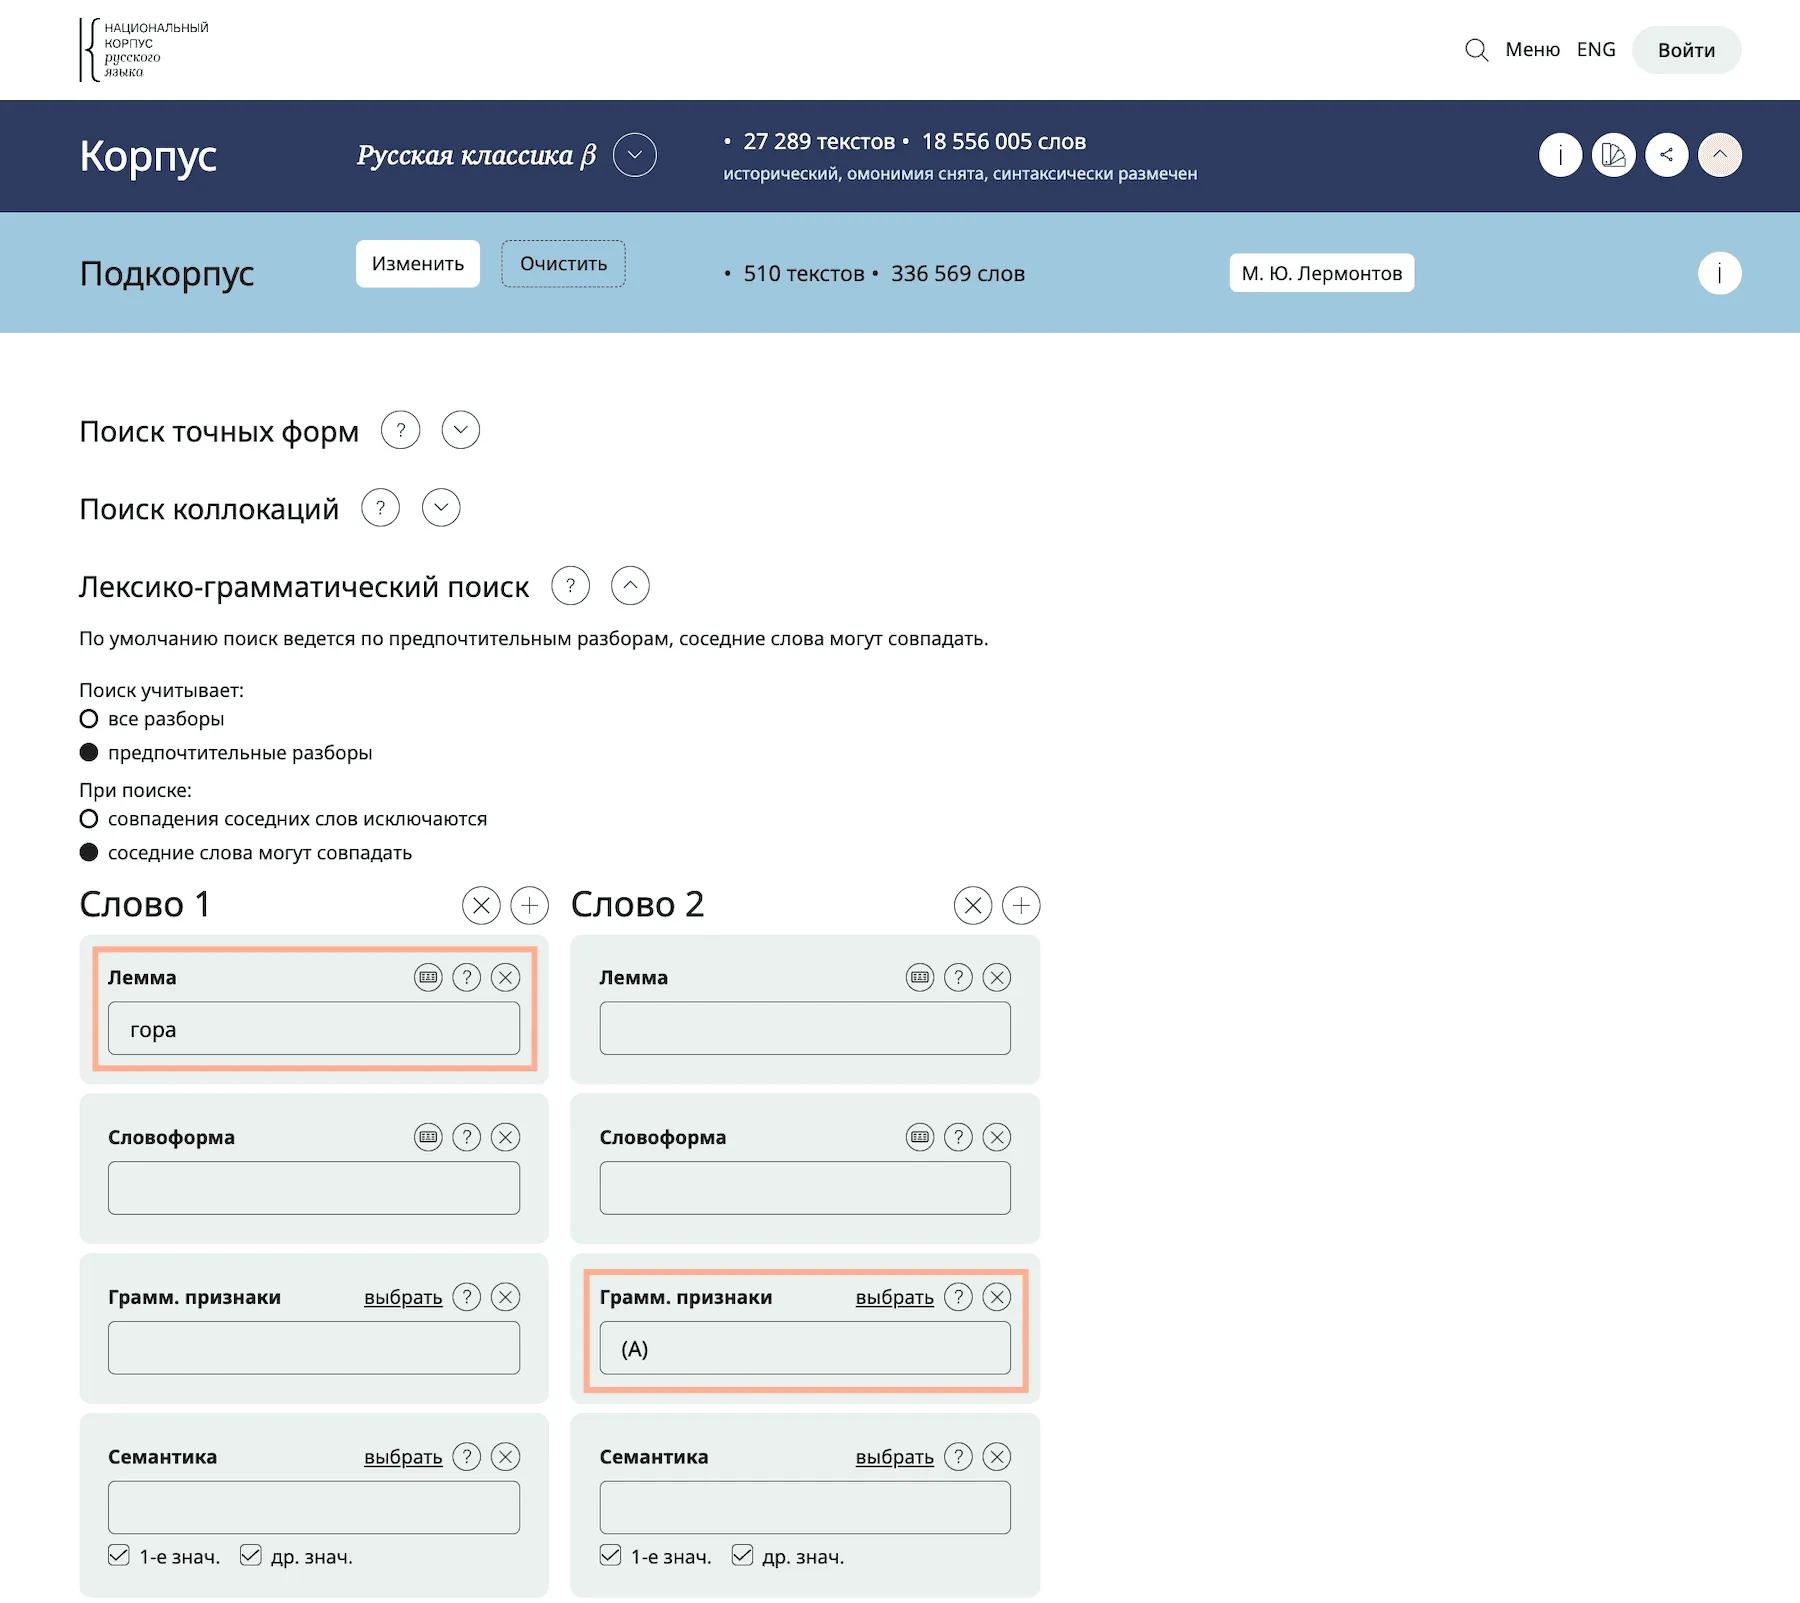Expand Поиск точных форм section
Image resolution: width=1800 pixels, height=1603 pixels.
click(x=461, y=430)
